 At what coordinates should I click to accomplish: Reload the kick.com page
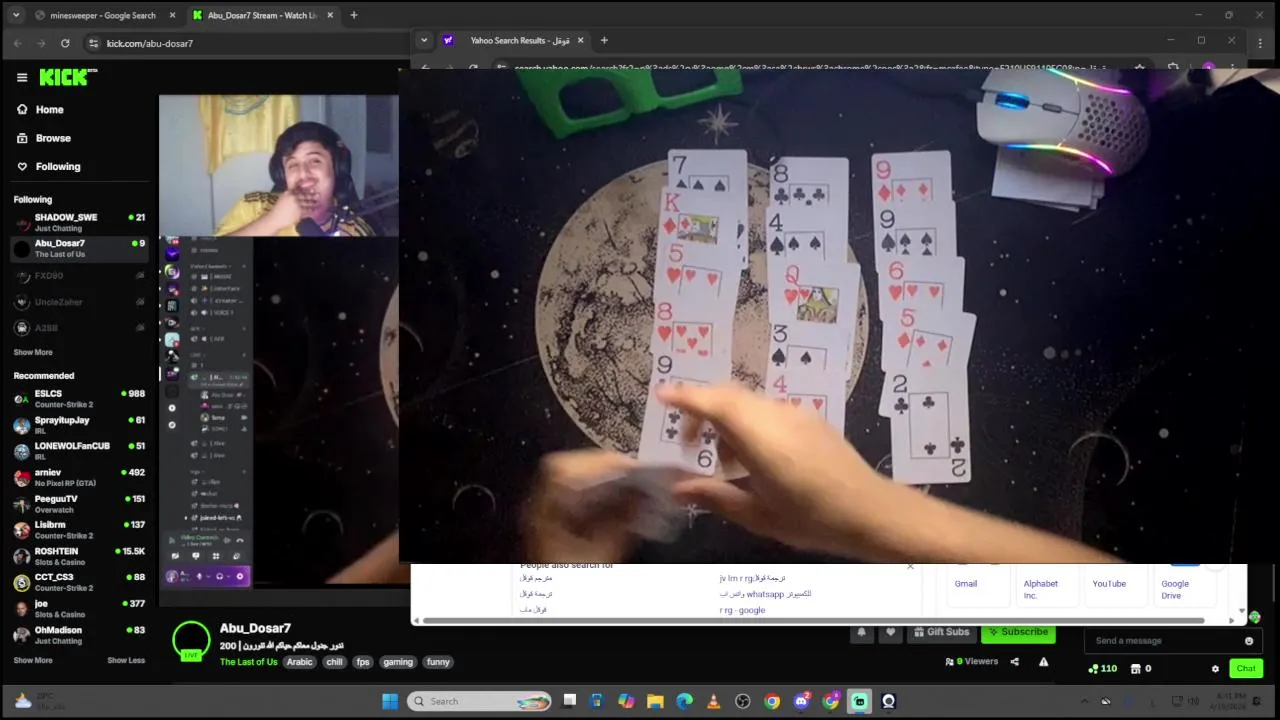coord(65,43)
